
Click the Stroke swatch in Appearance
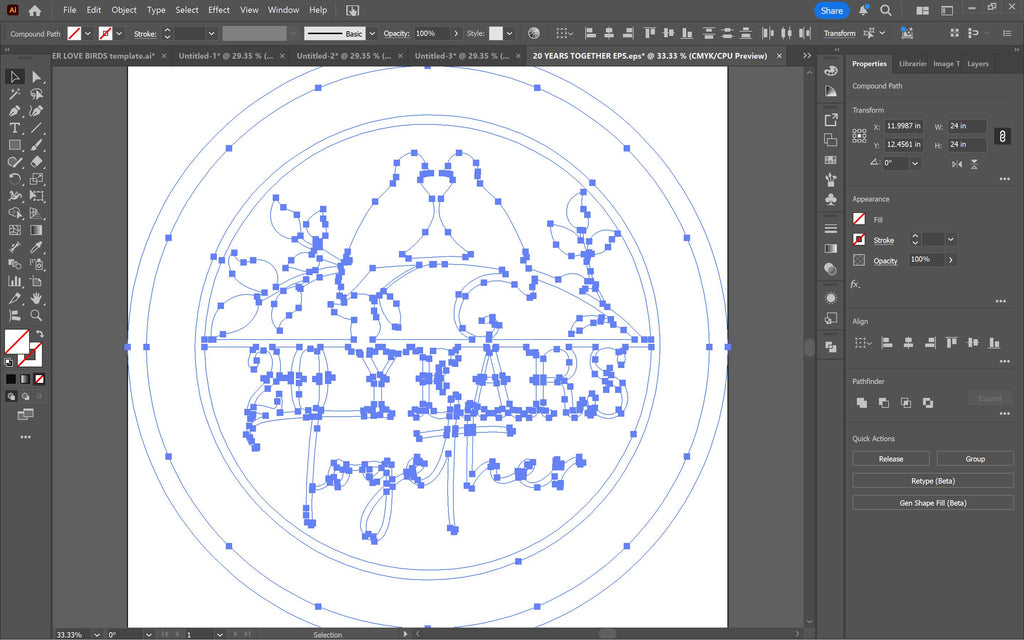click(859, 240)
